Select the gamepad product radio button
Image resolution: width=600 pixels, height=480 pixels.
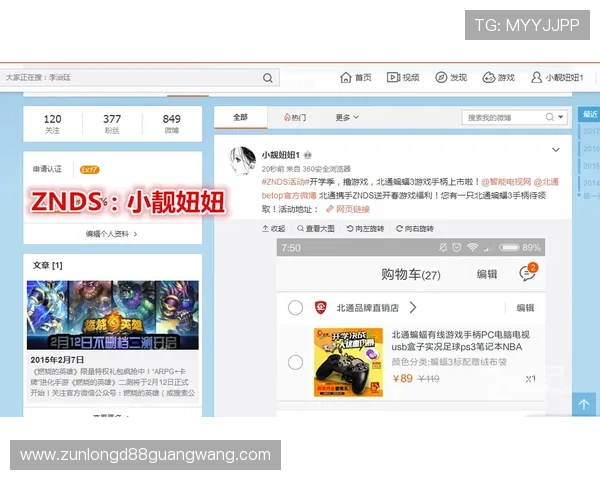point(295,362)
